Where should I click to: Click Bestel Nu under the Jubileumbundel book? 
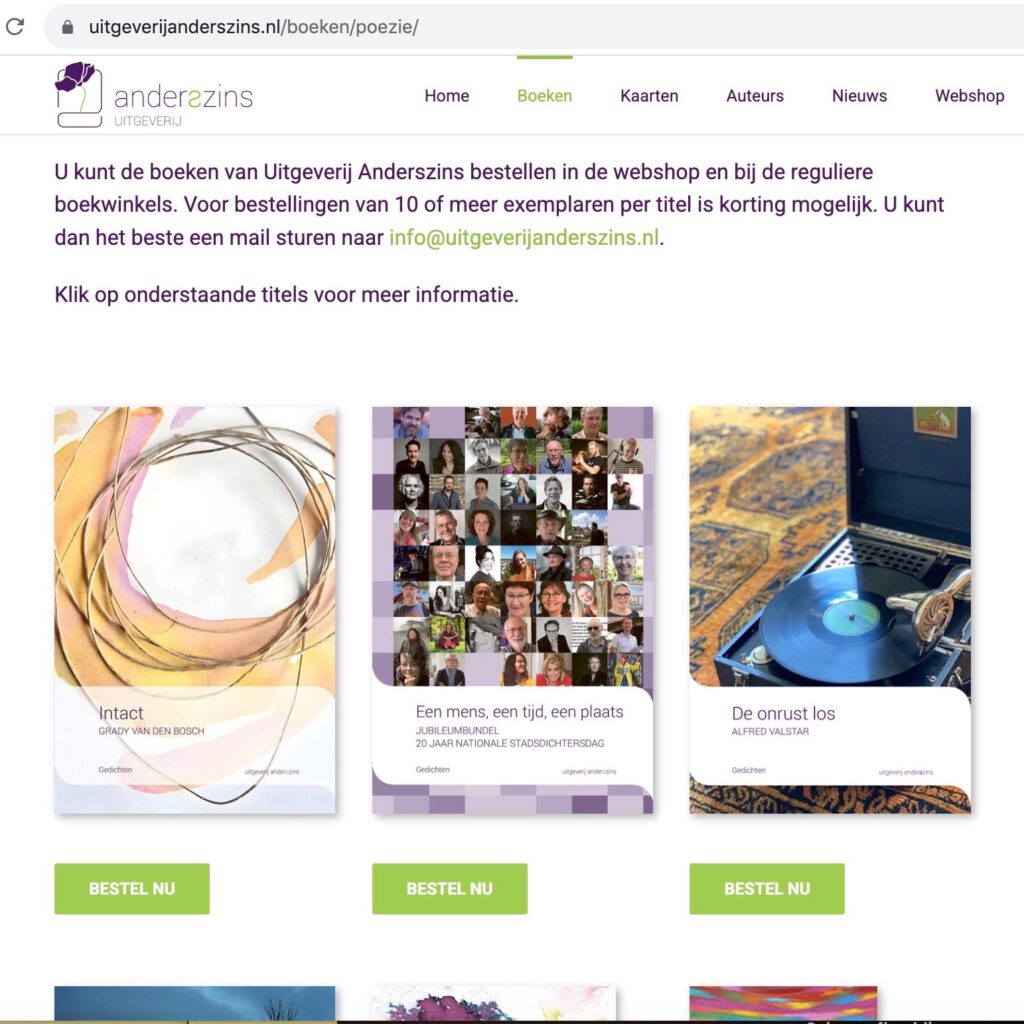(x=450, y=889)
